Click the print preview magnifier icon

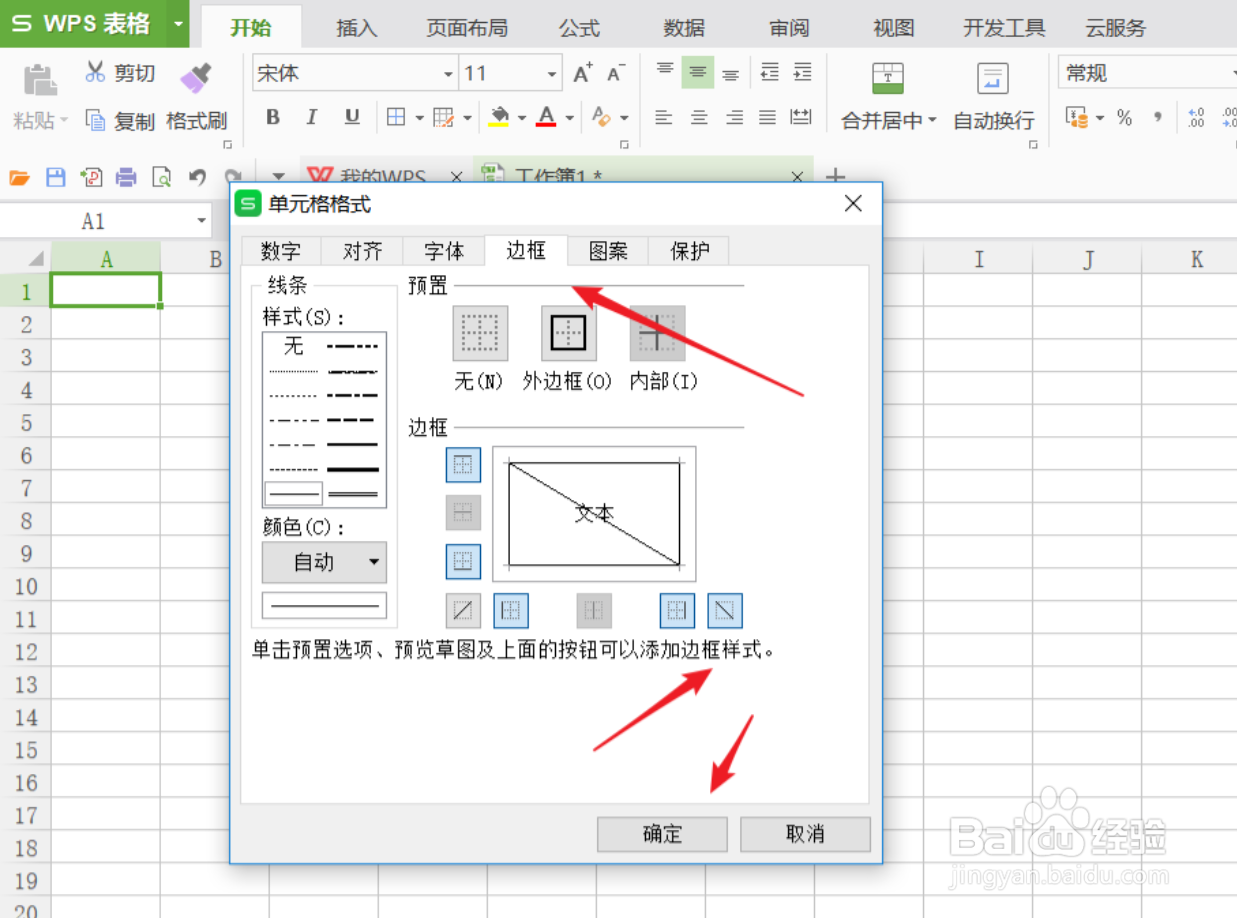(161, 178)
